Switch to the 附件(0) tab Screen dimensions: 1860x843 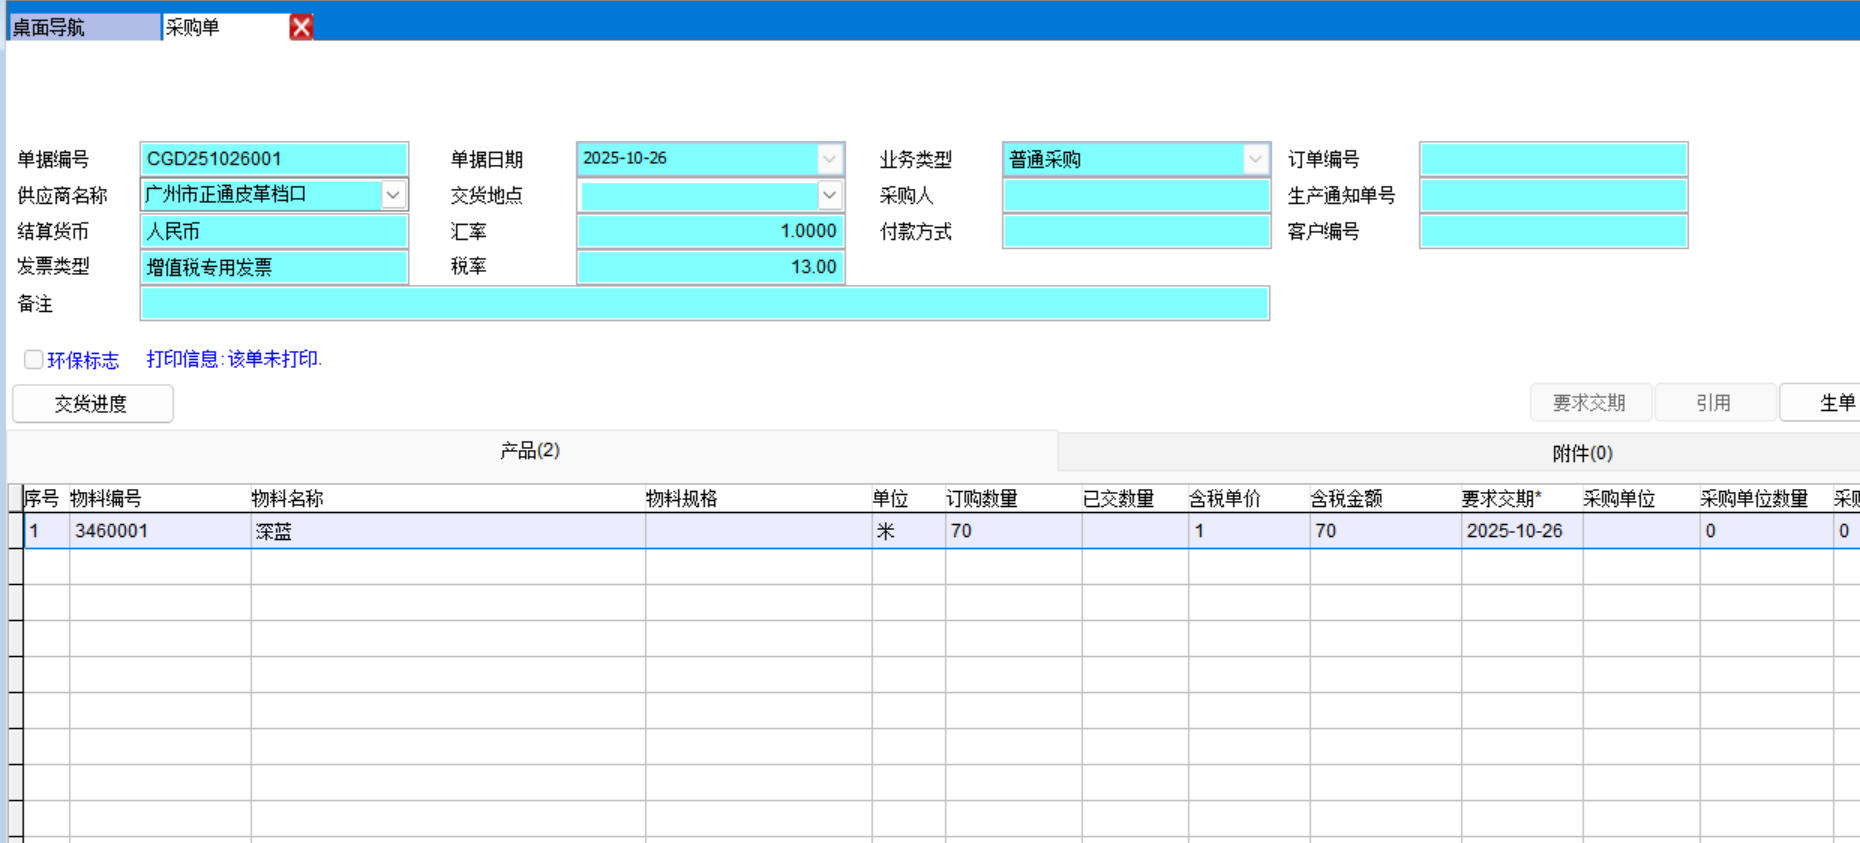click(x=1582, y=453)
